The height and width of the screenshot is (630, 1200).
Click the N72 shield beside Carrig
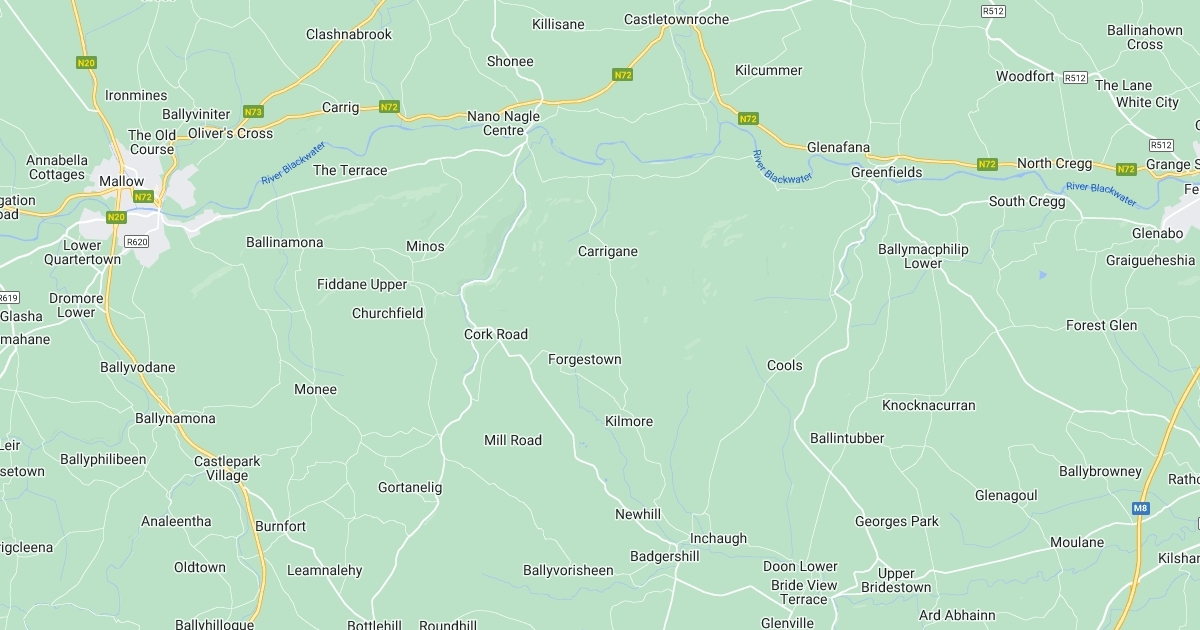coord(390,107)
